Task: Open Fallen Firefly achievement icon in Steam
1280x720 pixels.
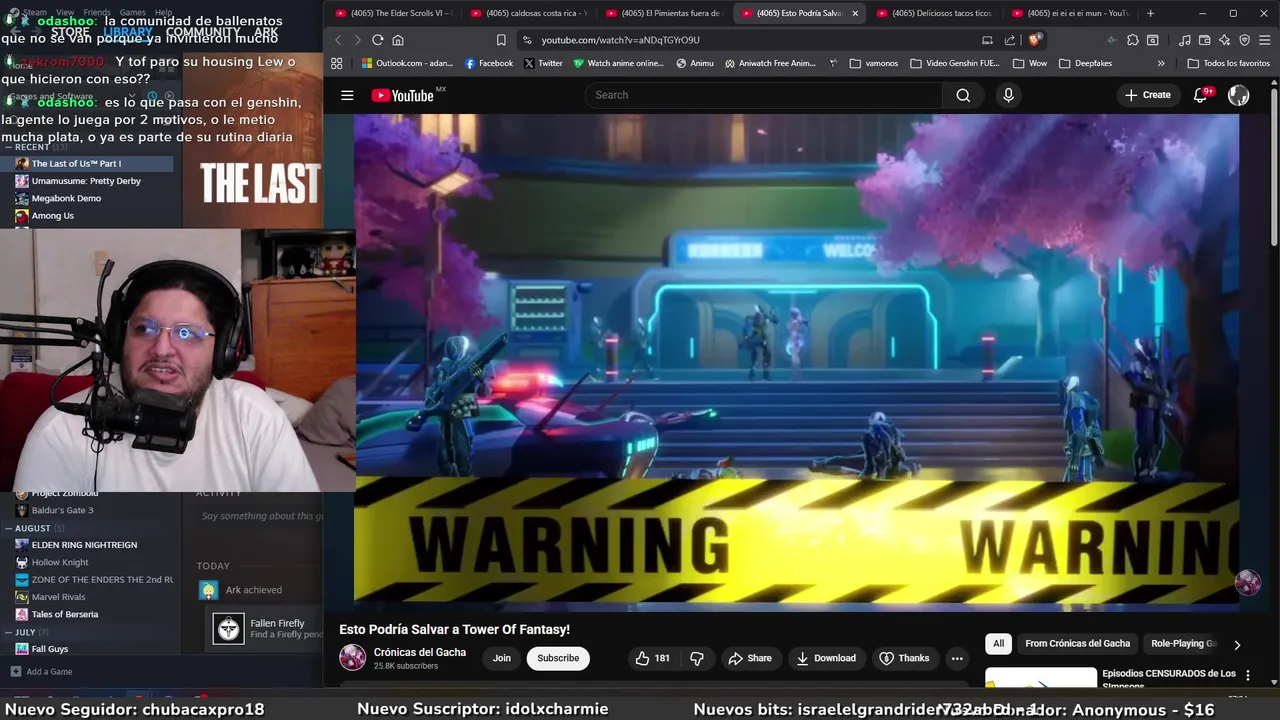Action: click(228, 628)
